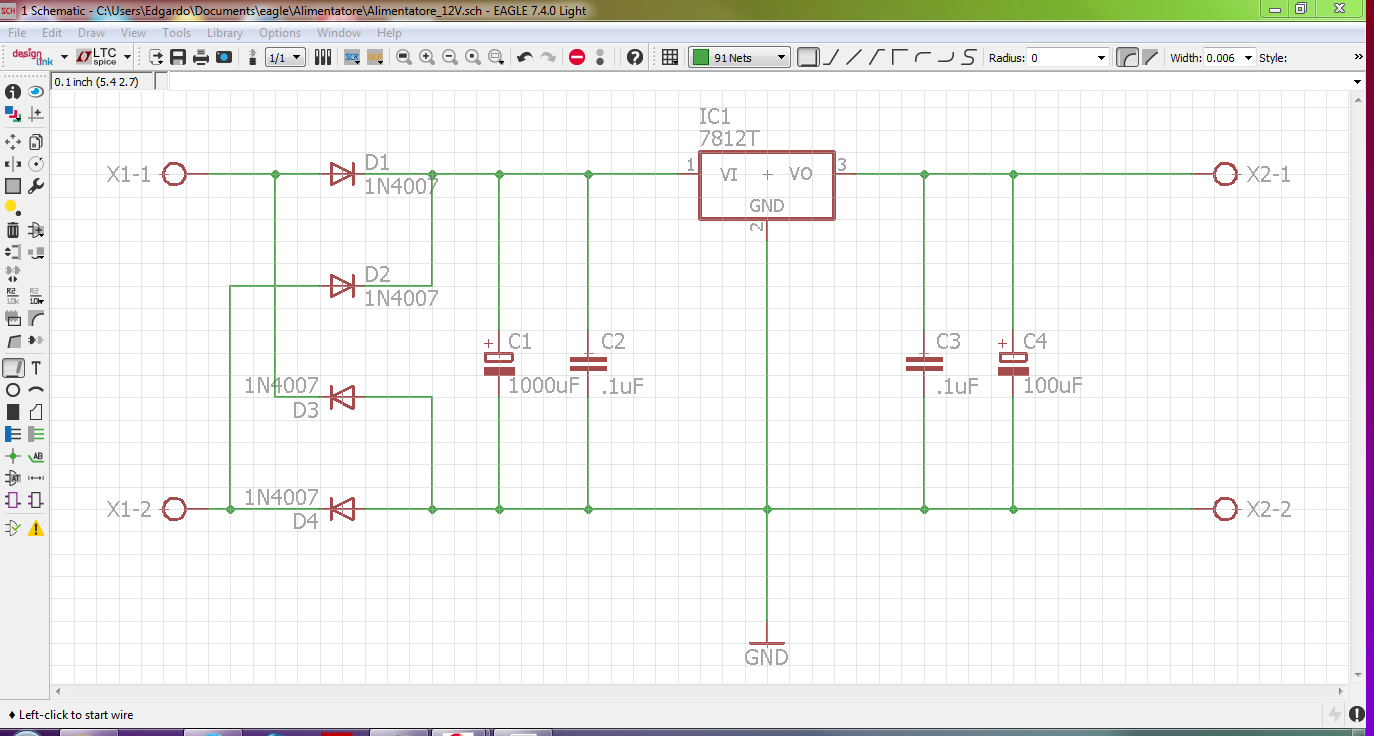This screenshot has width=1374, height=736.
Task: Open the grid settings icon
Action: coord(670,57)
